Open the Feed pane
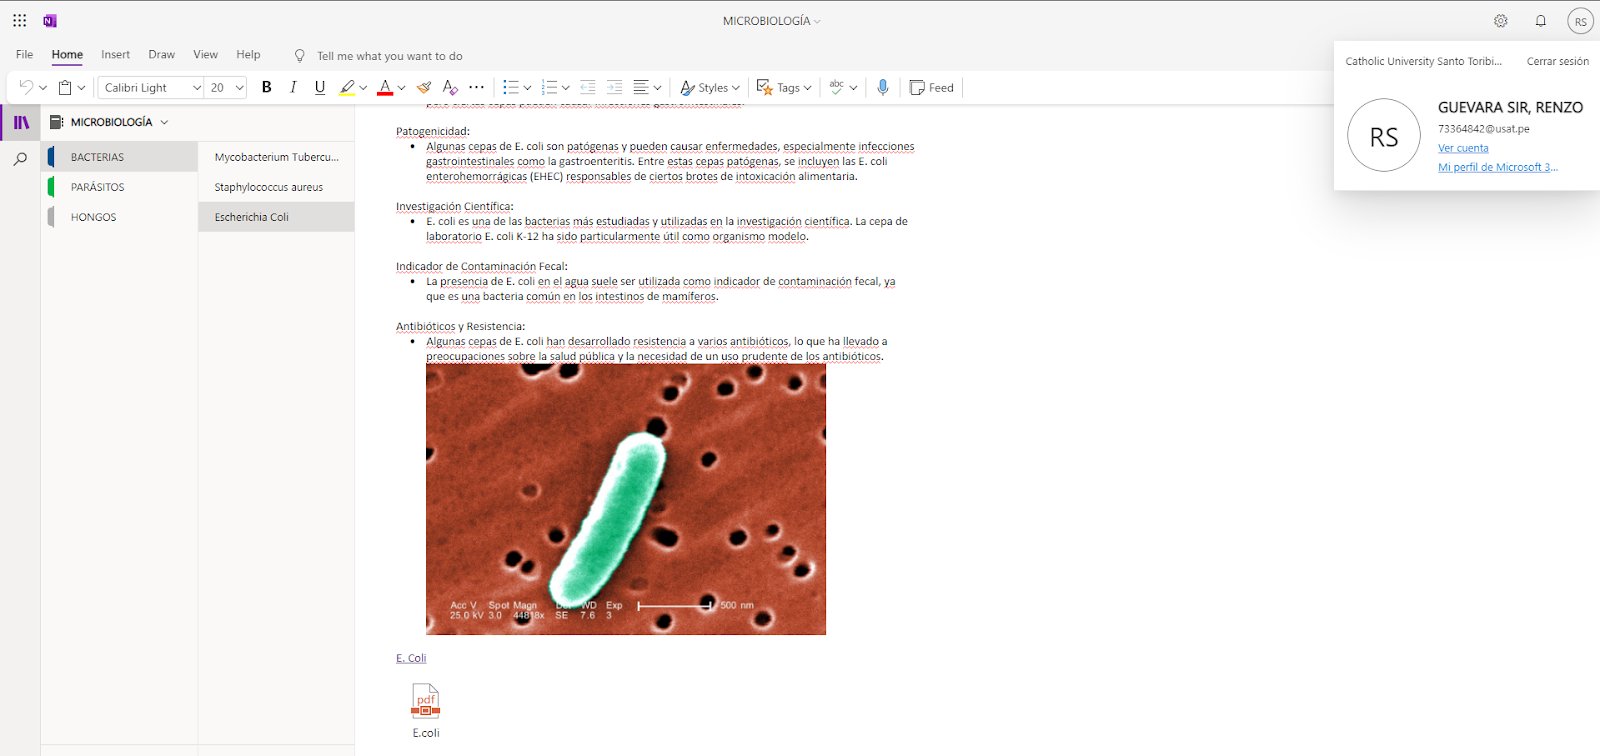 tap(932, 87)
